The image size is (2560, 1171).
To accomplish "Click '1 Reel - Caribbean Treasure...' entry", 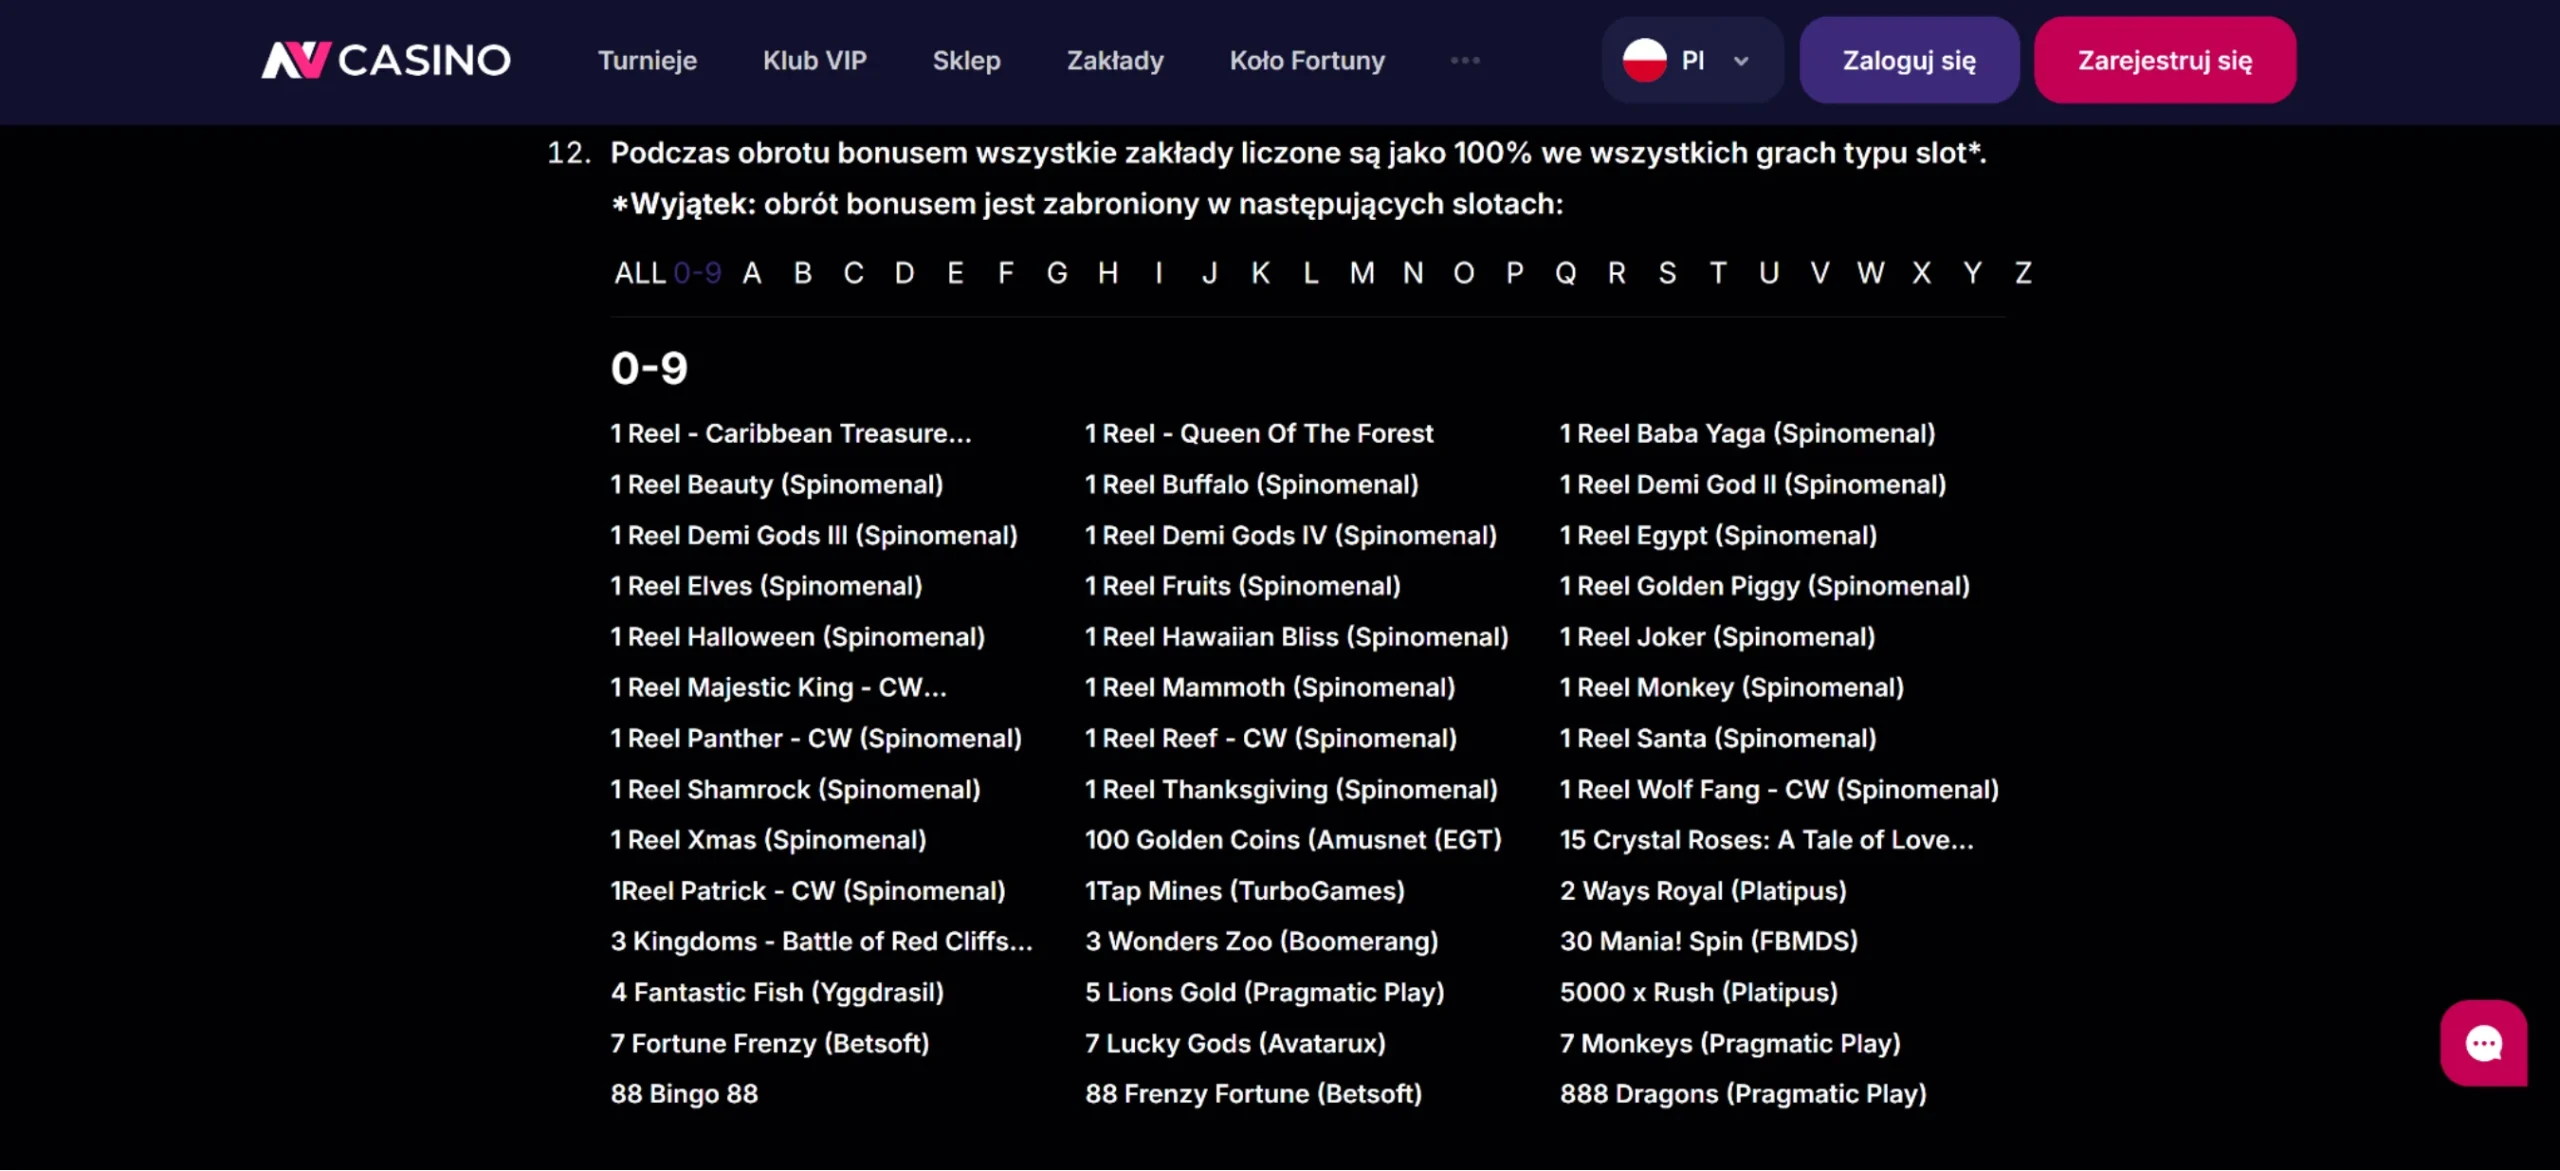I will (791, 433).
